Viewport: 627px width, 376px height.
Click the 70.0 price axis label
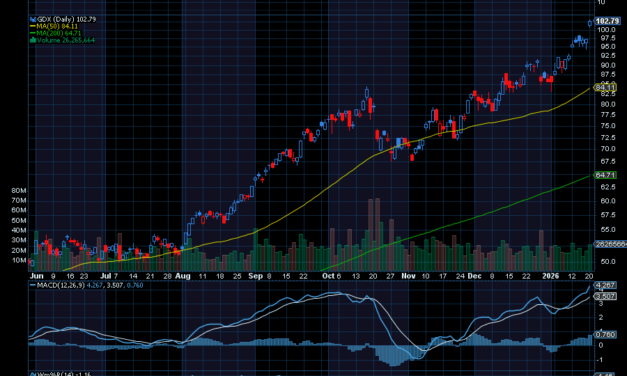(x=608, y=149)
